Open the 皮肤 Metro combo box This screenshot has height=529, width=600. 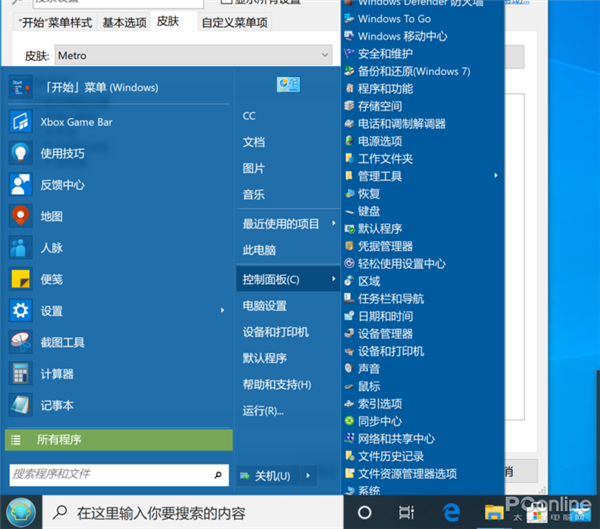pos(194,55)
